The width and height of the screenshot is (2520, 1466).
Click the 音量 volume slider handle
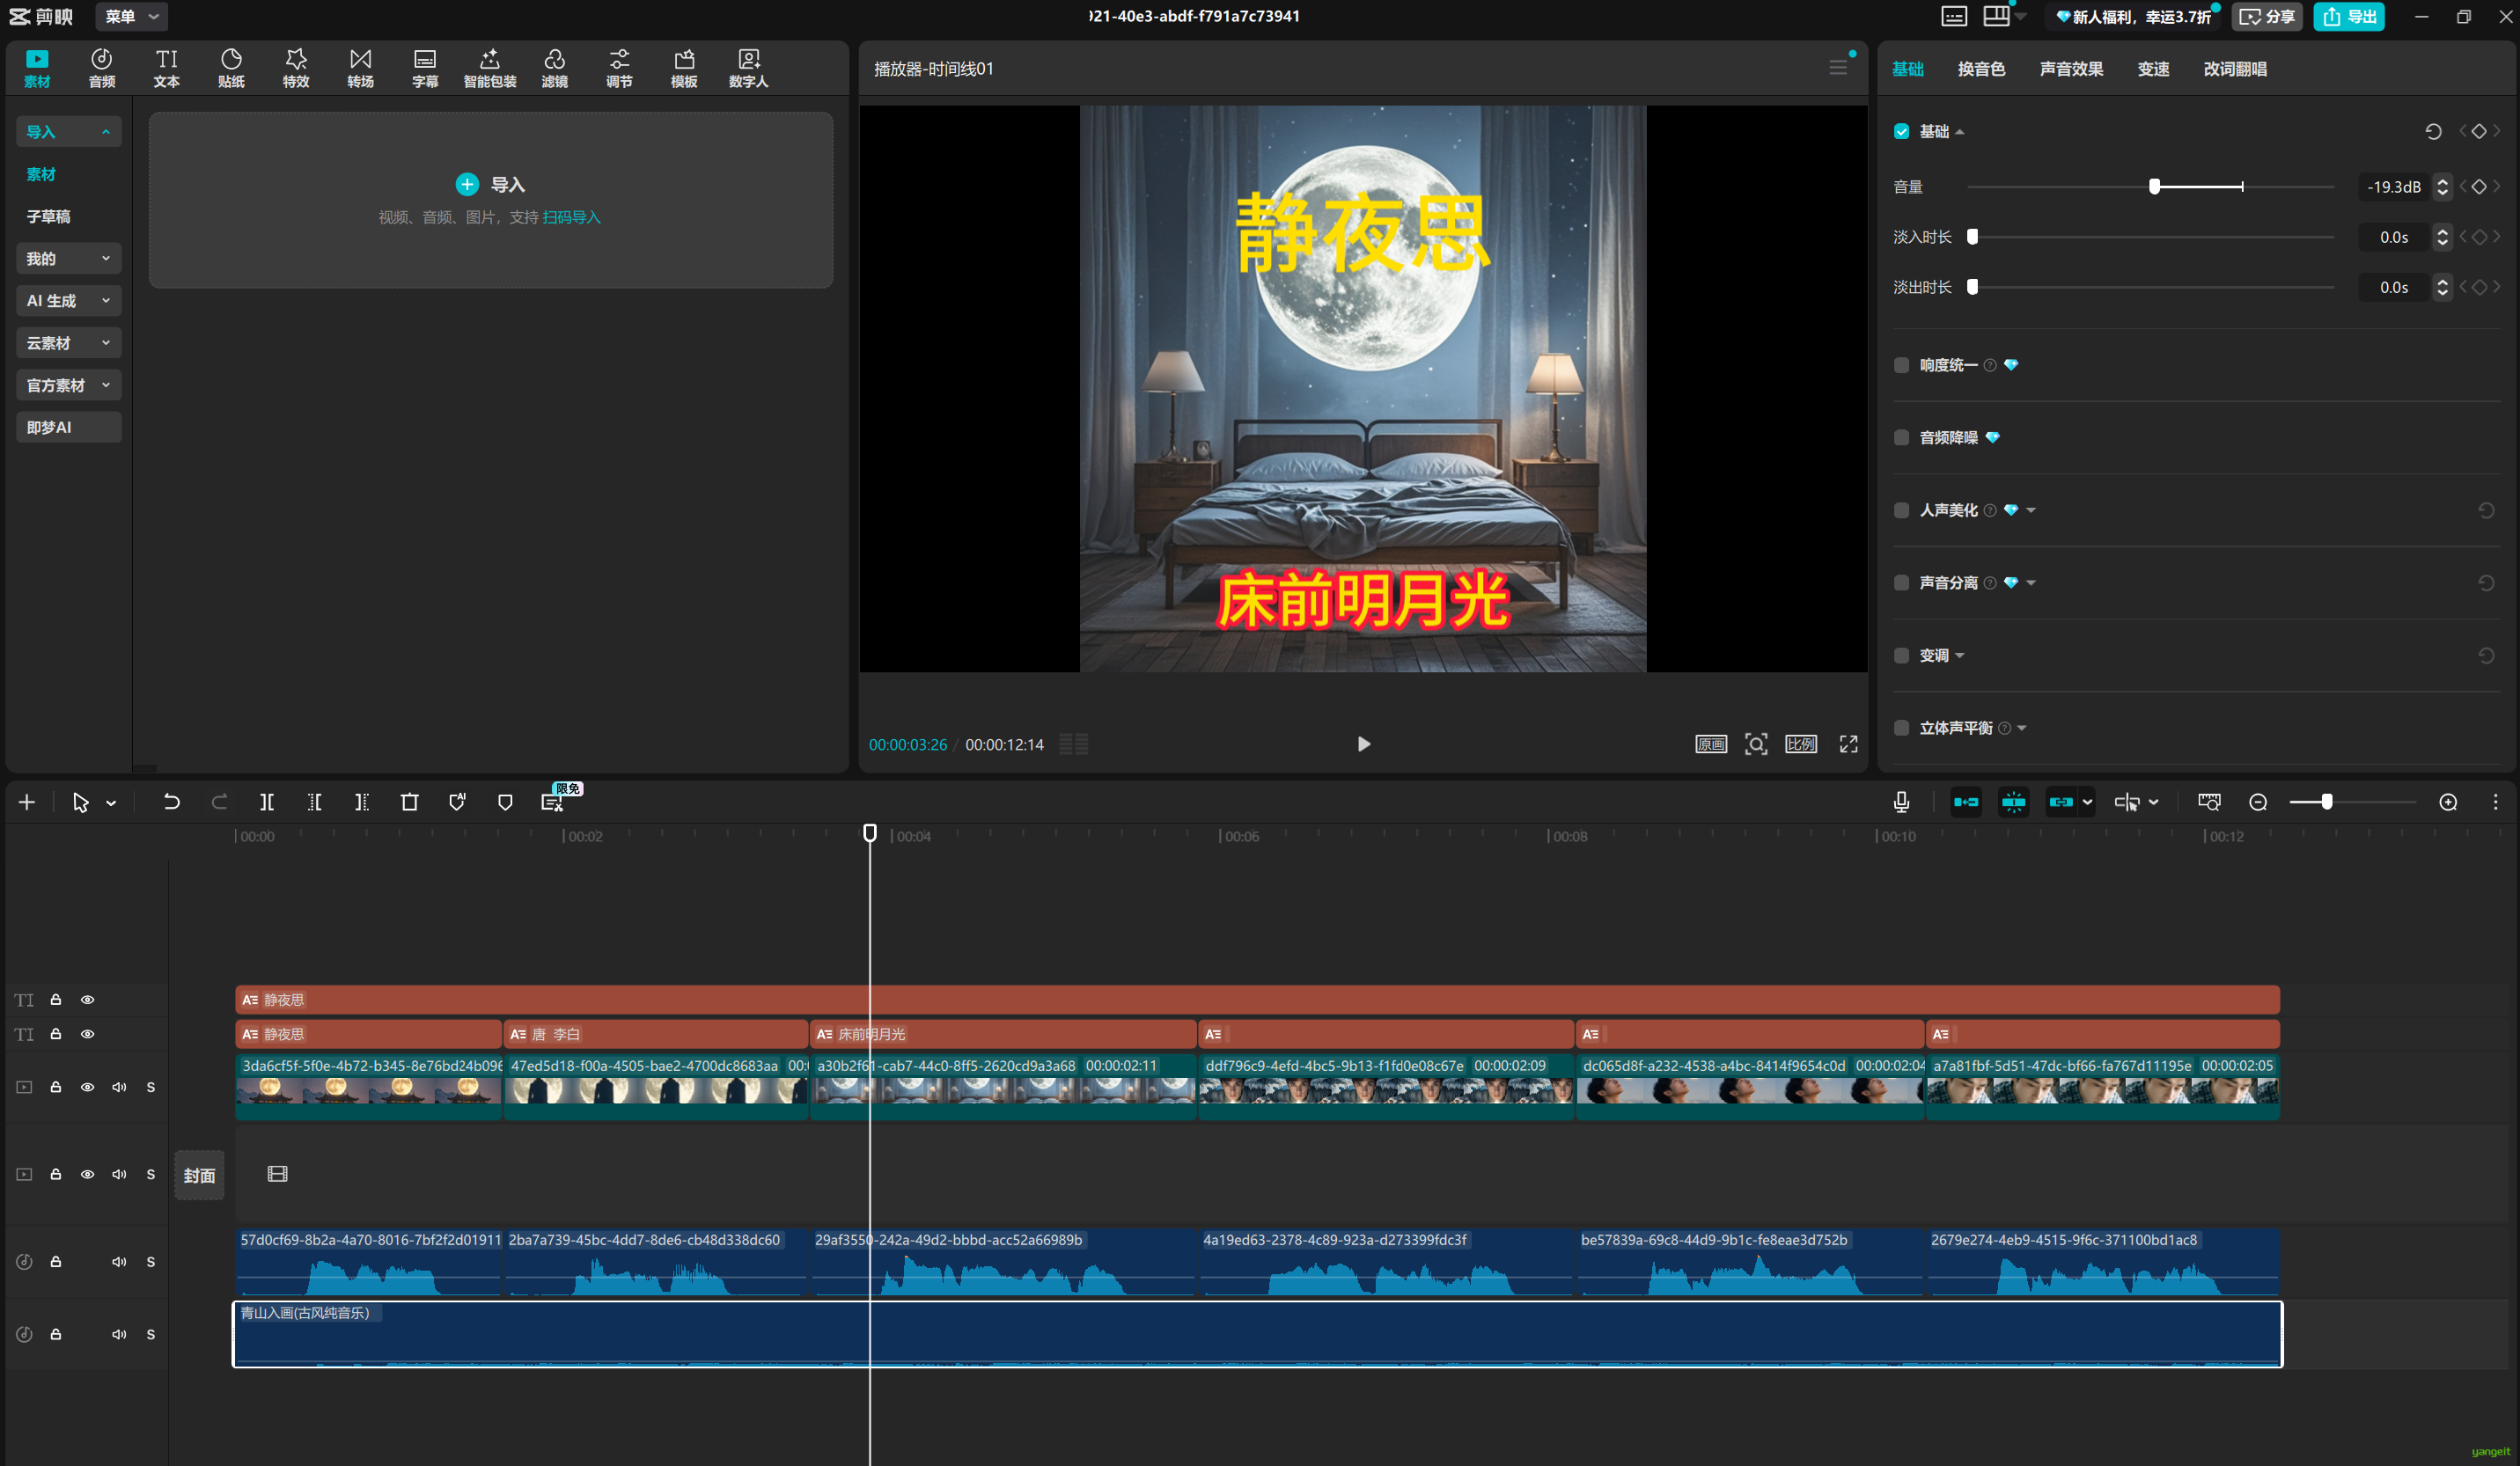[2155, 187]
